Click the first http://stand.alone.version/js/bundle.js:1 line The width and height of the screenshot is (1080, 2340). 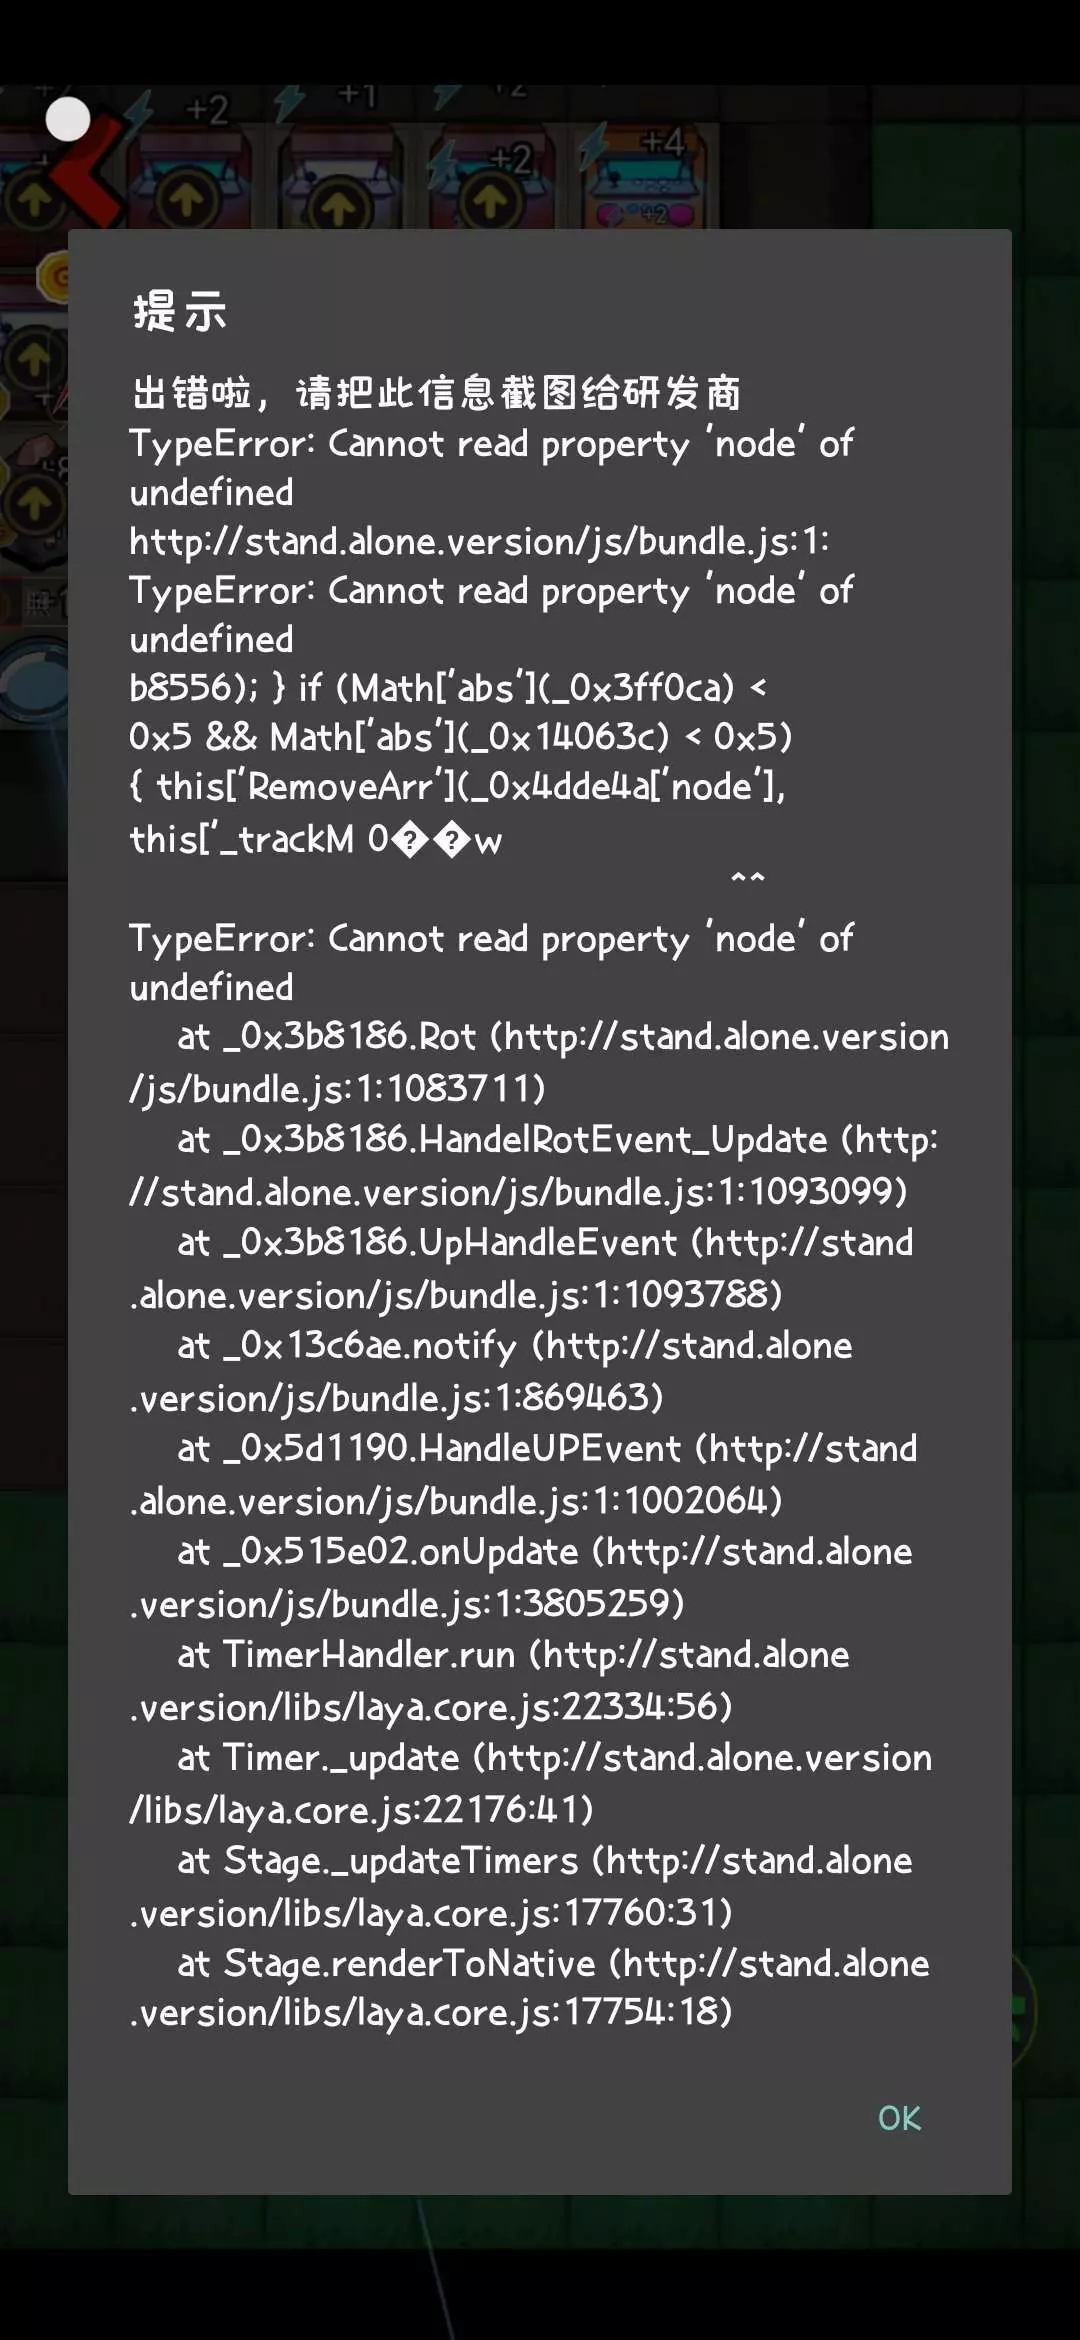point(479,541)
